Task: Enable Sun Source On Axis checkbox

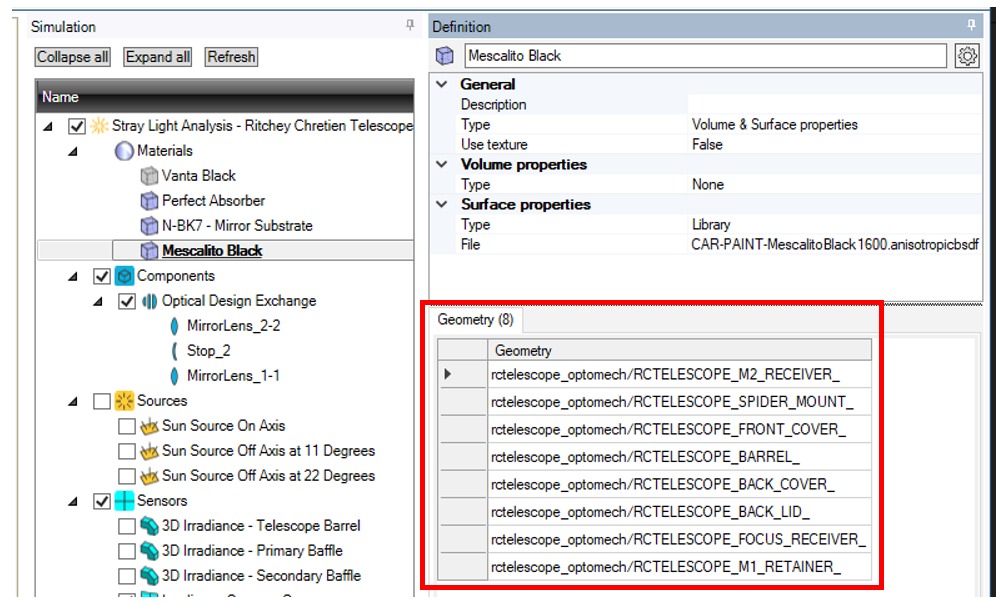Action: click(x=126, y=426)
